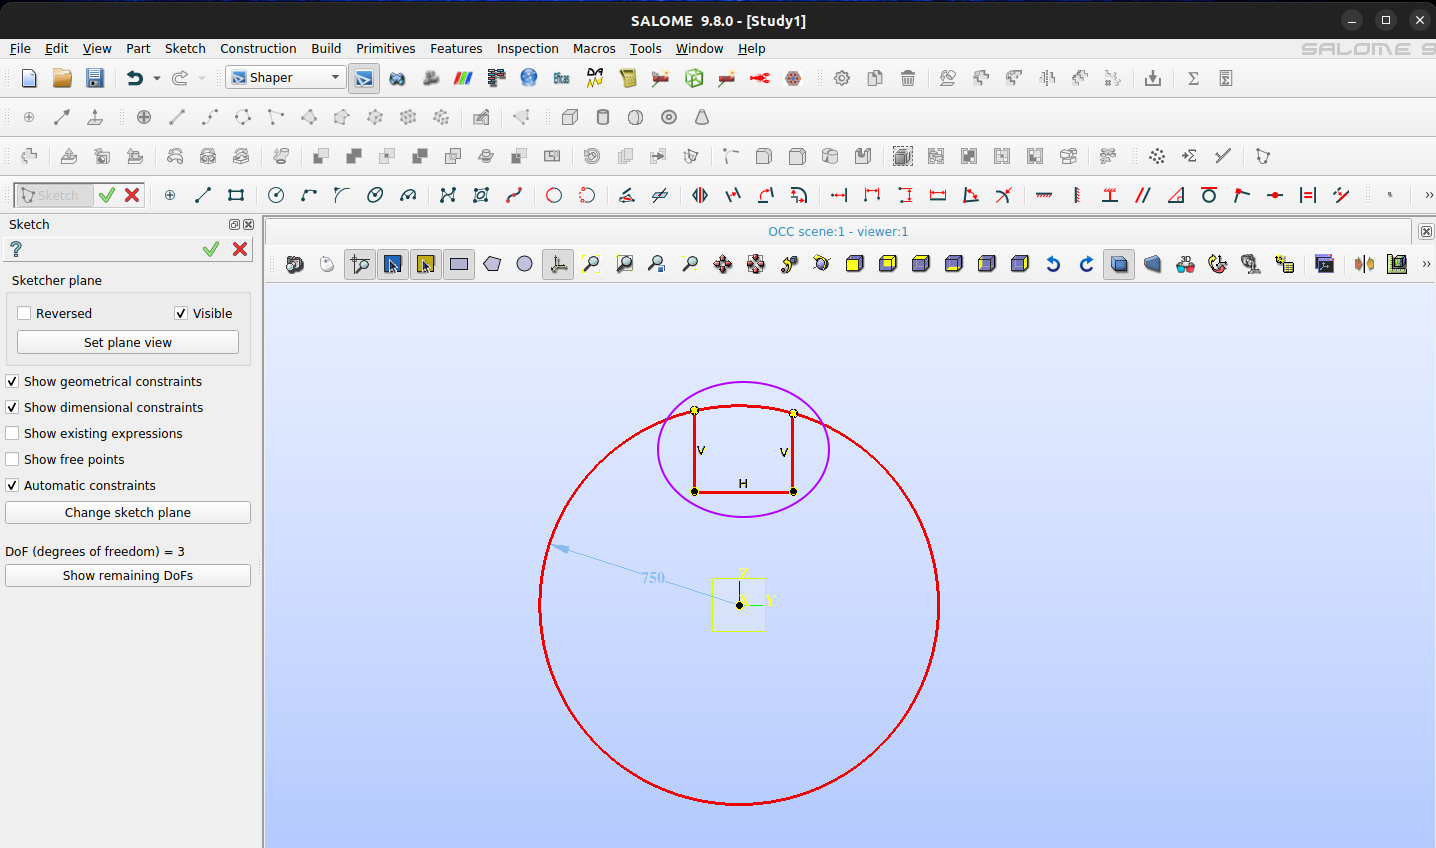Select the sketch Rectangle tool

click(x=236, y=195)
